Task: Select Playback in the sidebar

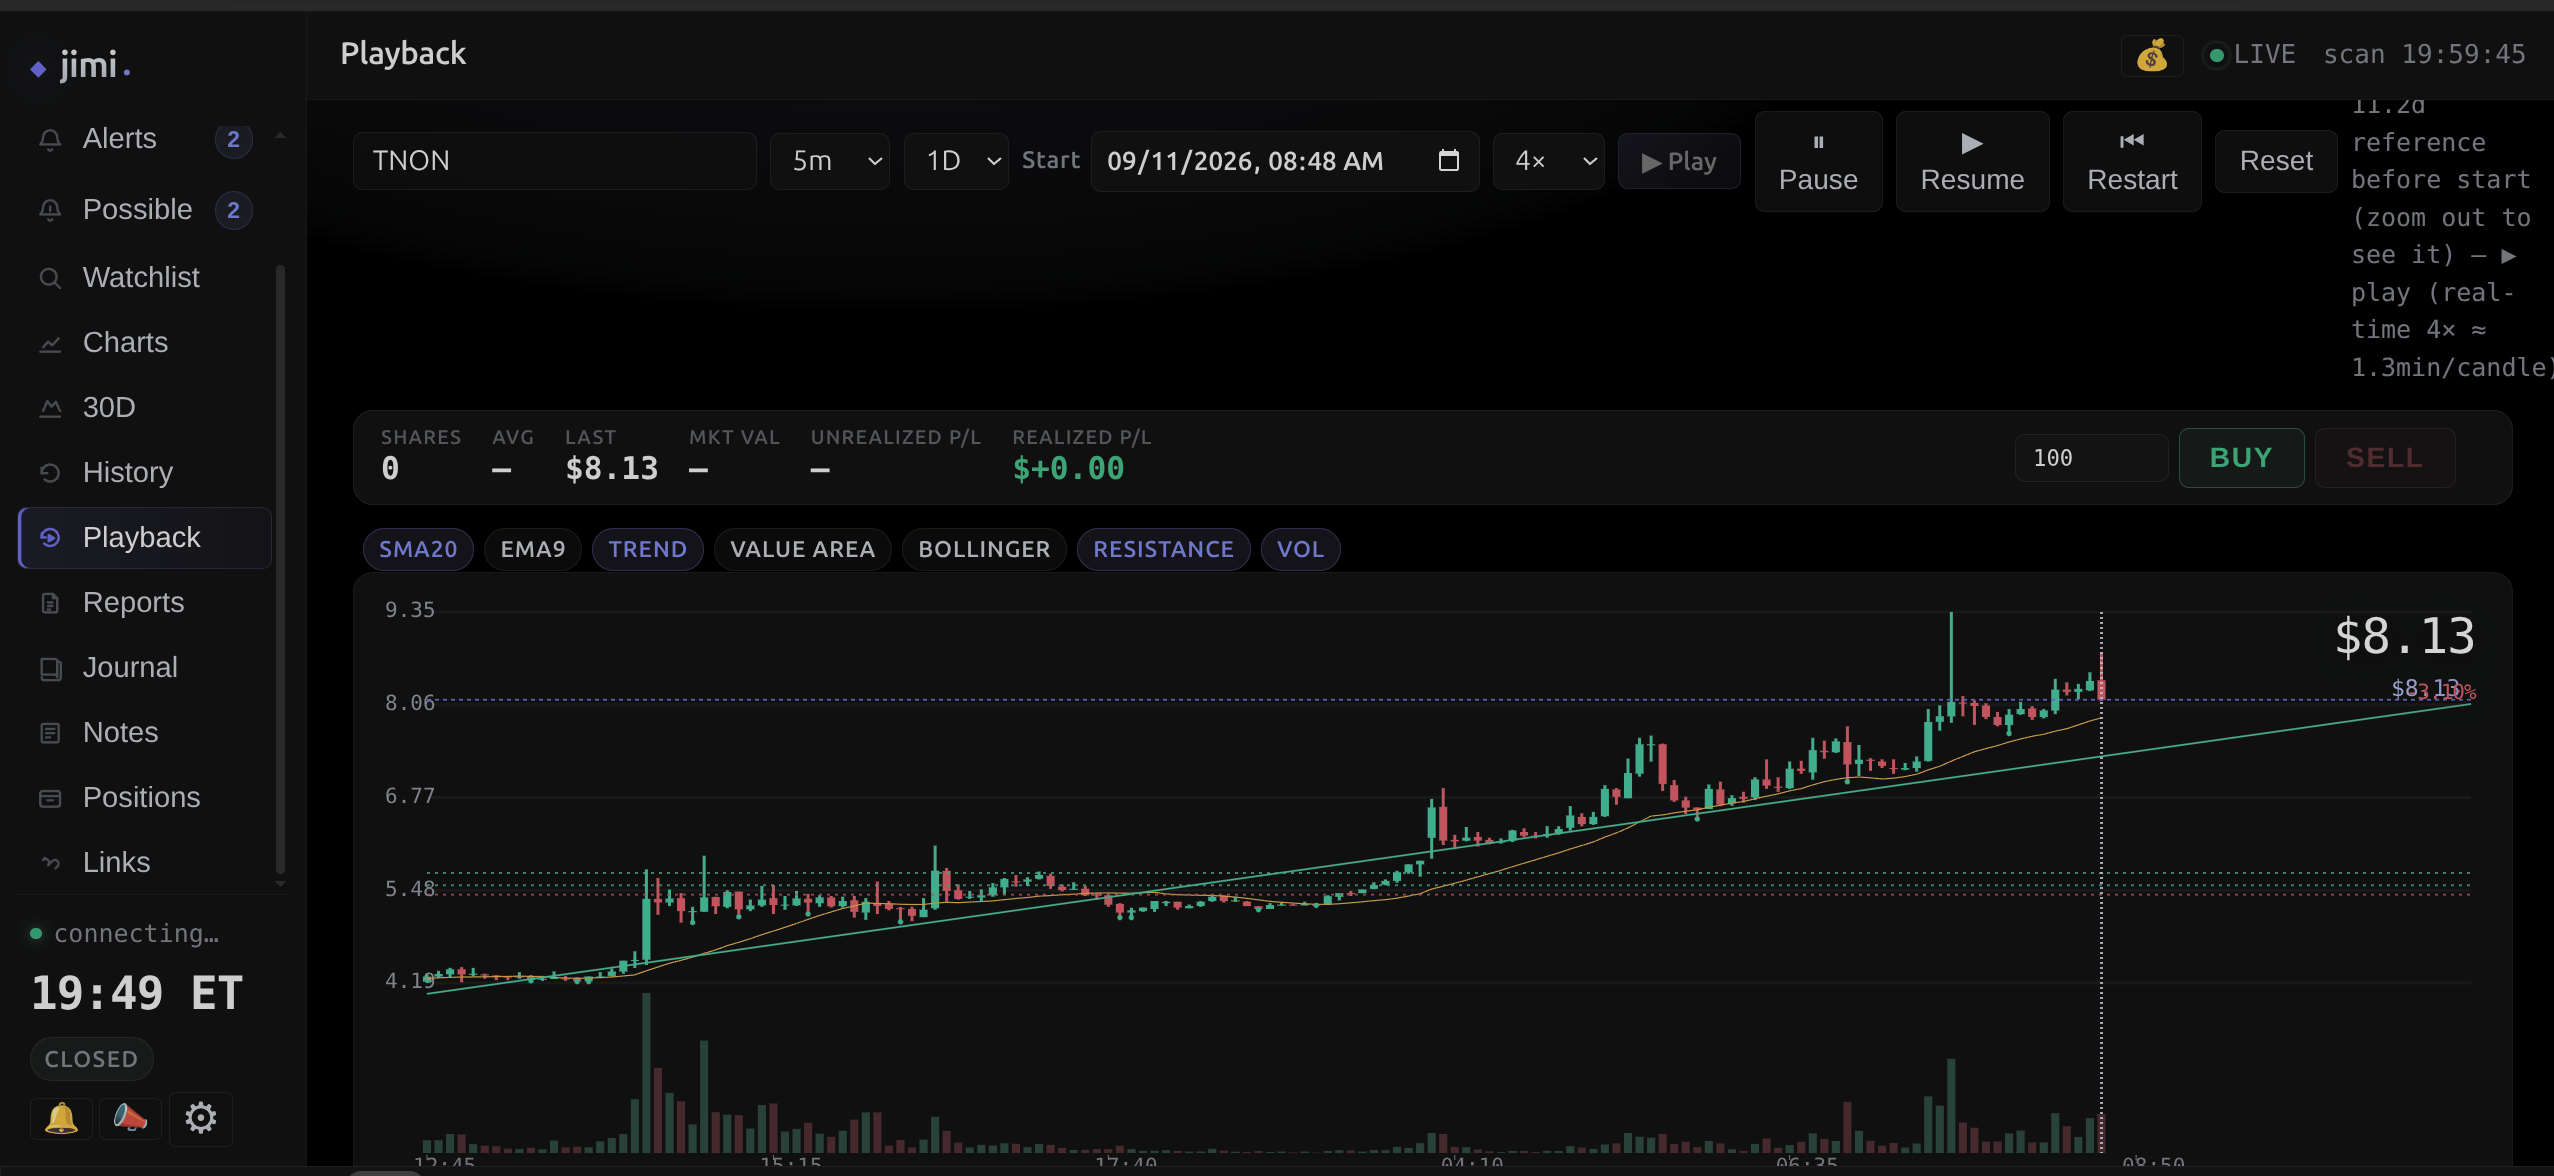Action: click(145, 538)
